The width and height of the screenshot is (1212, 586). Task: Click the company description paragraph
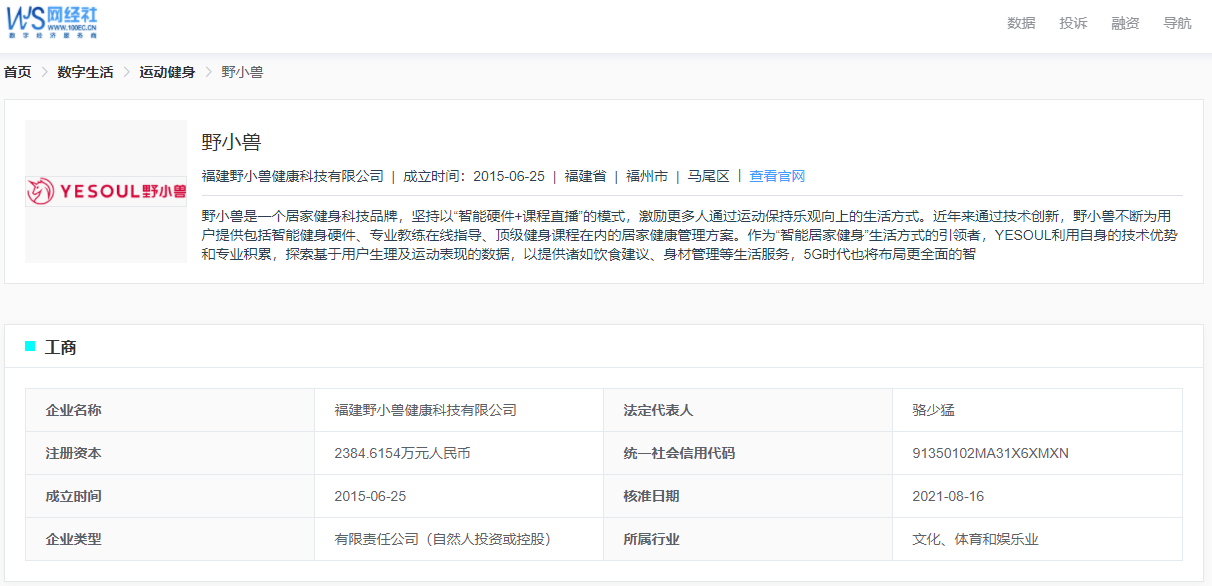point(691,235)
